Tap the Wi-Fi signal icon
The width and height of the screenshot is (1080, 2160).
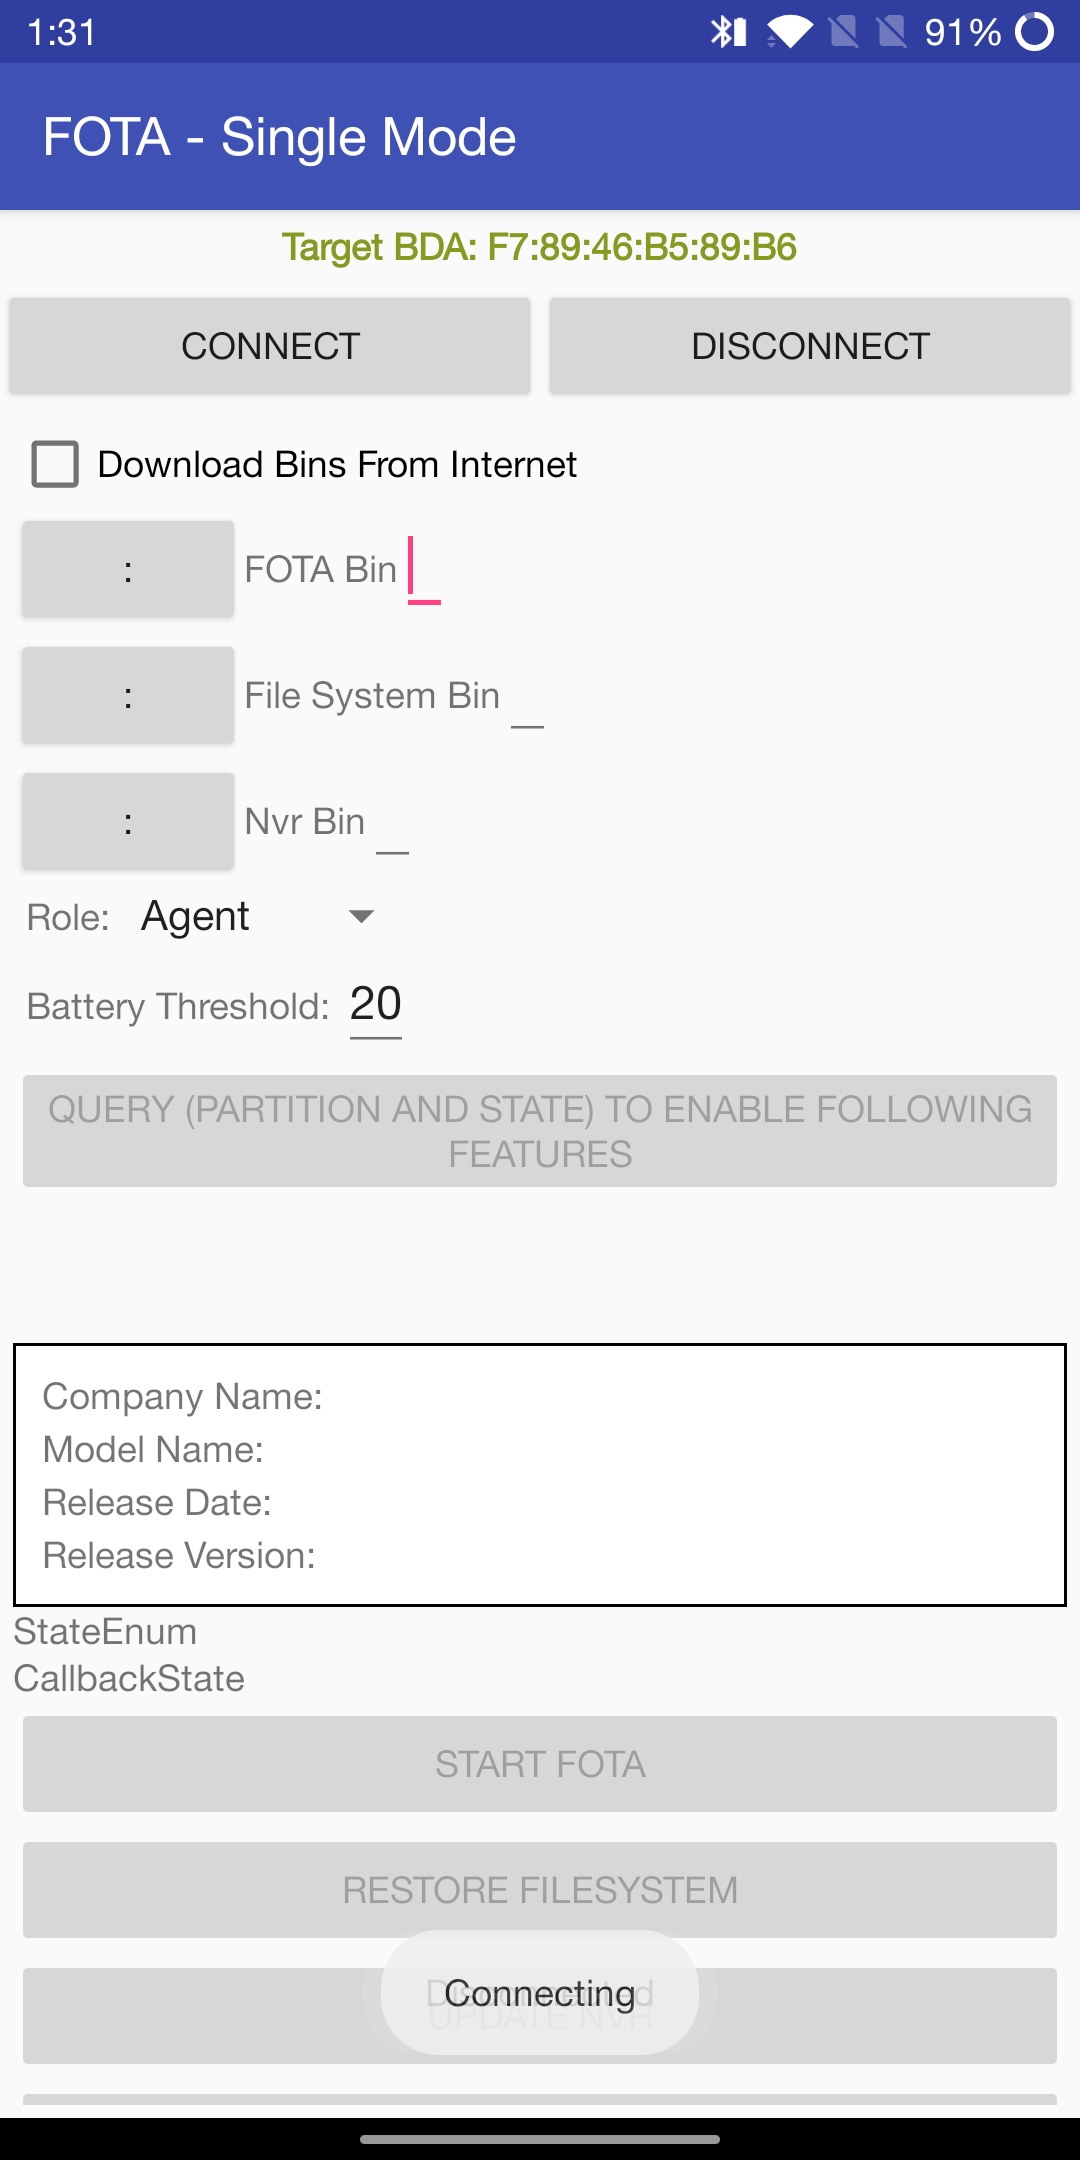click(x=790, y=32)
